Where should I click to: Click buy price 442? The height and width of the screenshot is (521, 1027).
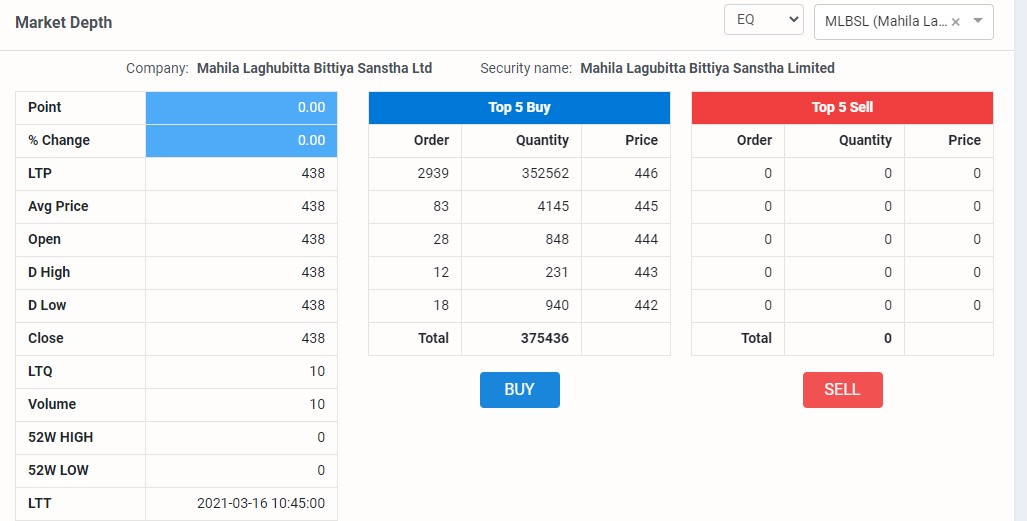646,305
